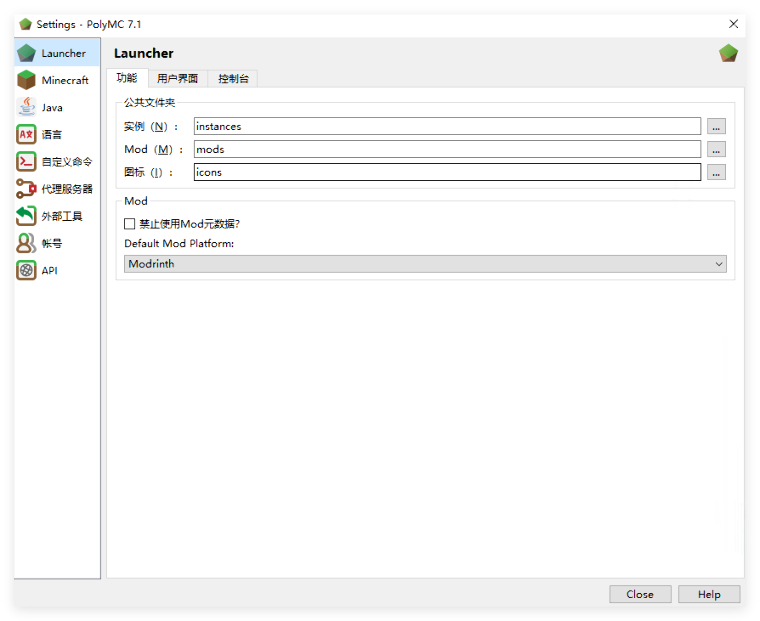This screenshot has width=760, height=621.
Task: Switch to the 功能 tab
Action: (x=127, y=78)
